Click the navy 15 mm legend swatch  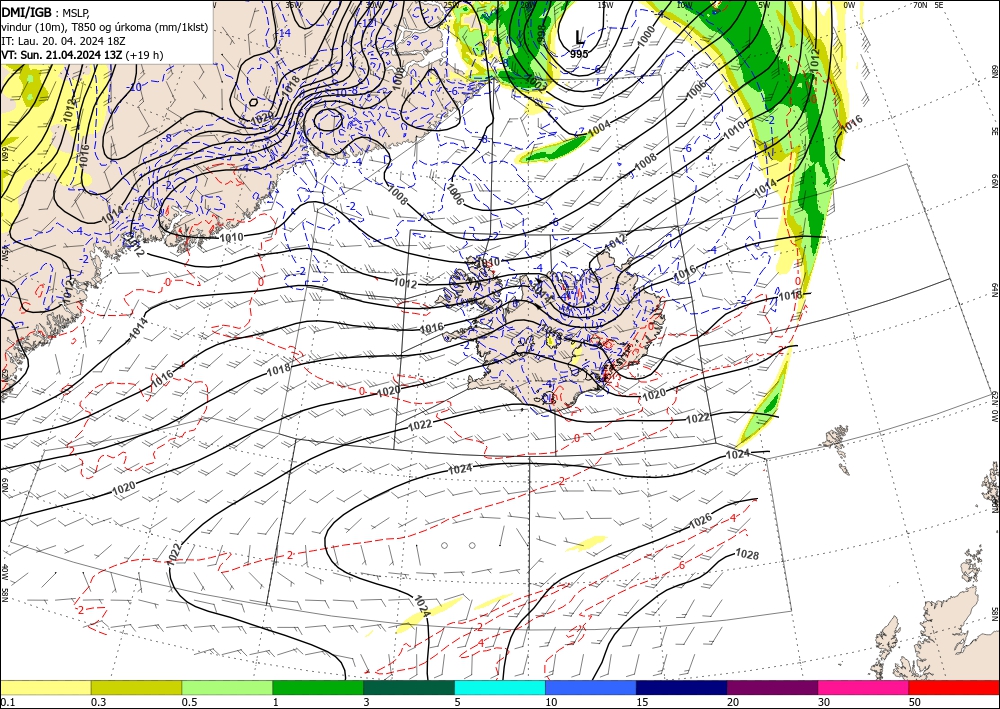point(682,688)
